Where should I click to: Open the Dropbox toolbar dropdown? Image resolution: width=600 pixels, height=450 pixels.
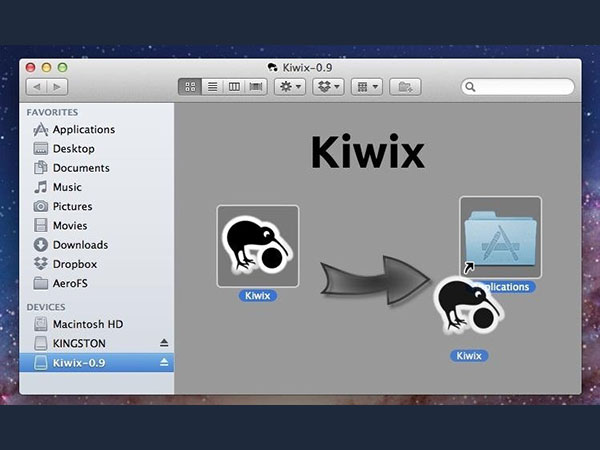pyautogui.click(x=329, y=87)
